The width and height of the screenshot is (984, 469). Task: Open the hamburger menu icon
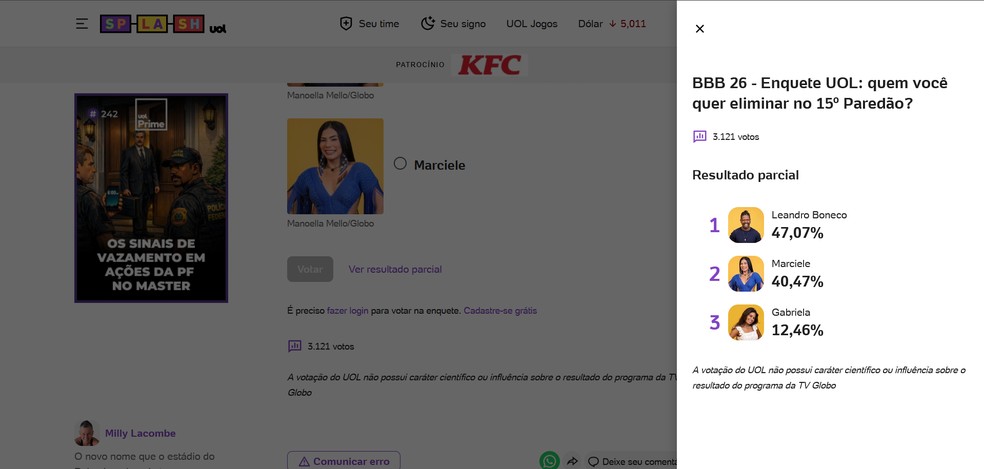[x=82, y=24]
